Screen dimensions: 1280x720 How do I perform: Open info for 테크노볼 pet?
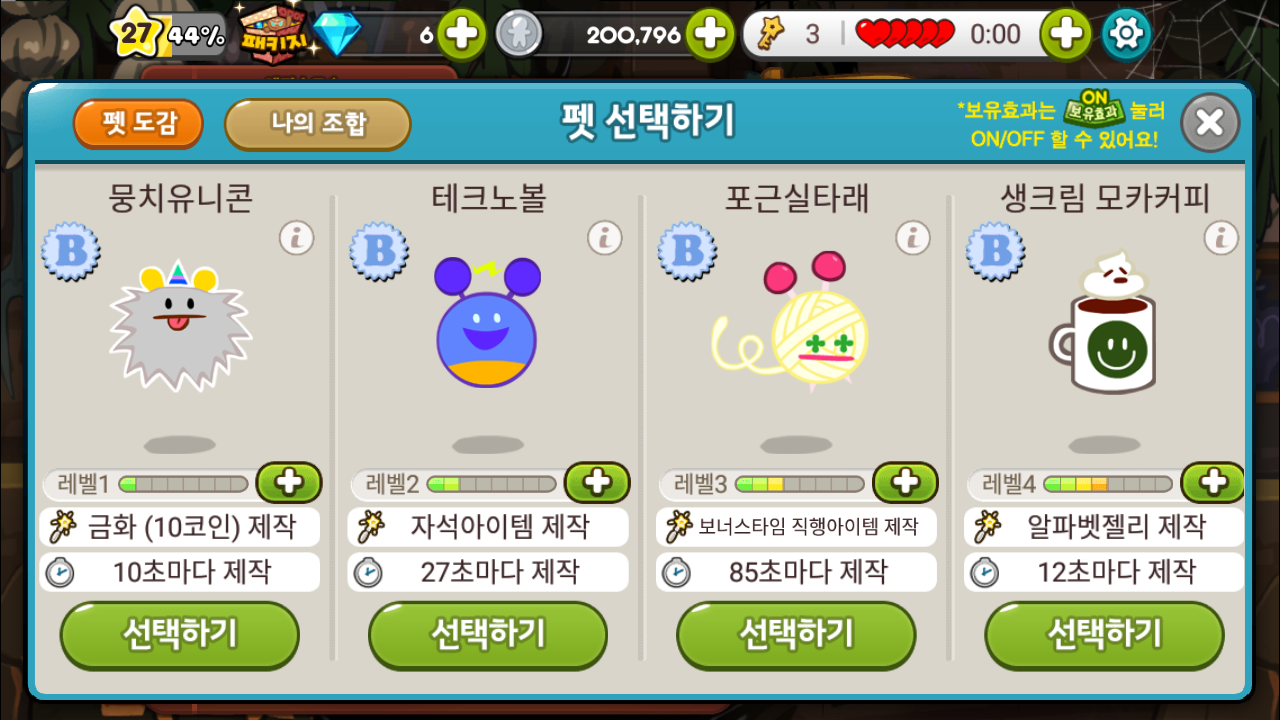[604, 238]
